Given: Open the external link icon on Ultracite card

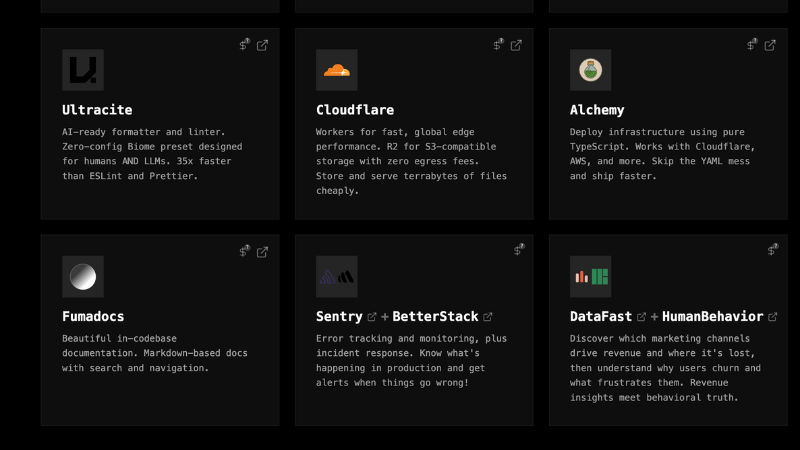Looking at the screenshot, I should [263, 45].
